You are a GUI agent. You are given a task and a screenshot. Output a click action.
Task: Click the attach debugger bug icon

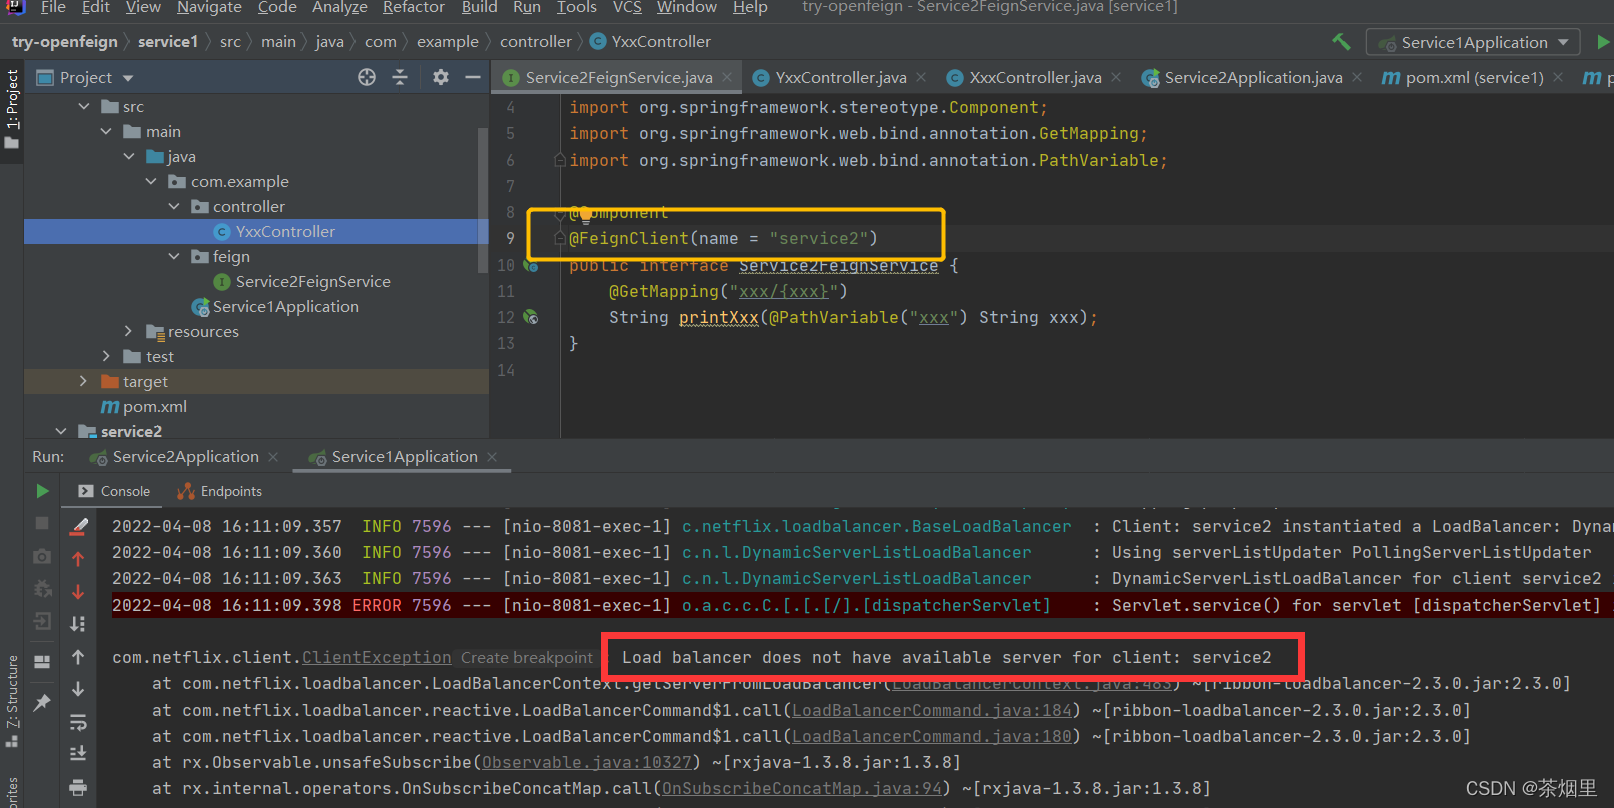pos(42,589)
